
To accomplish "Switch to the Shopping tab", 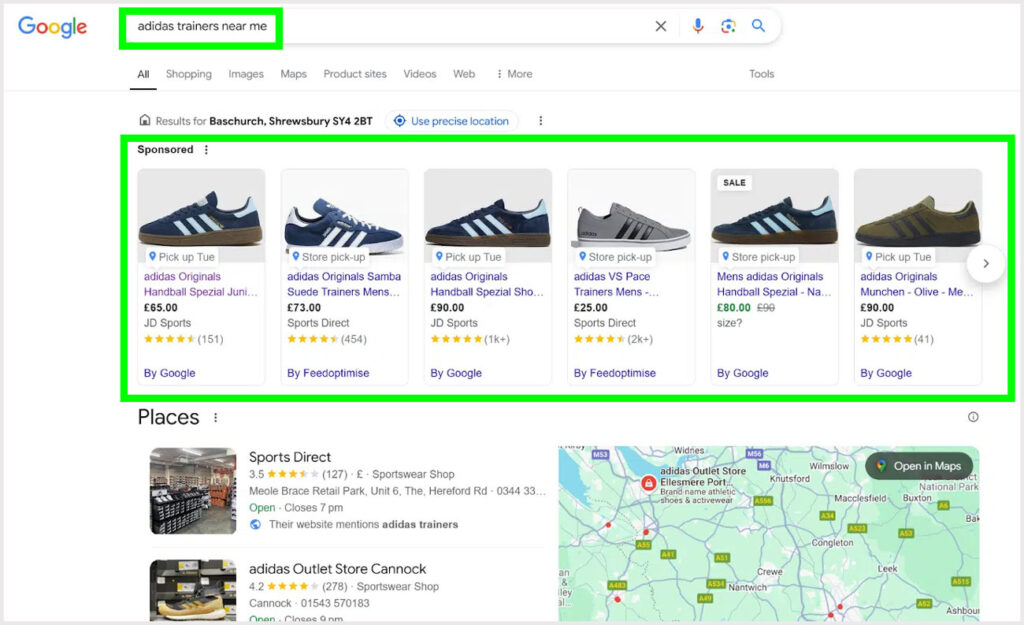I will coord(188,74).
